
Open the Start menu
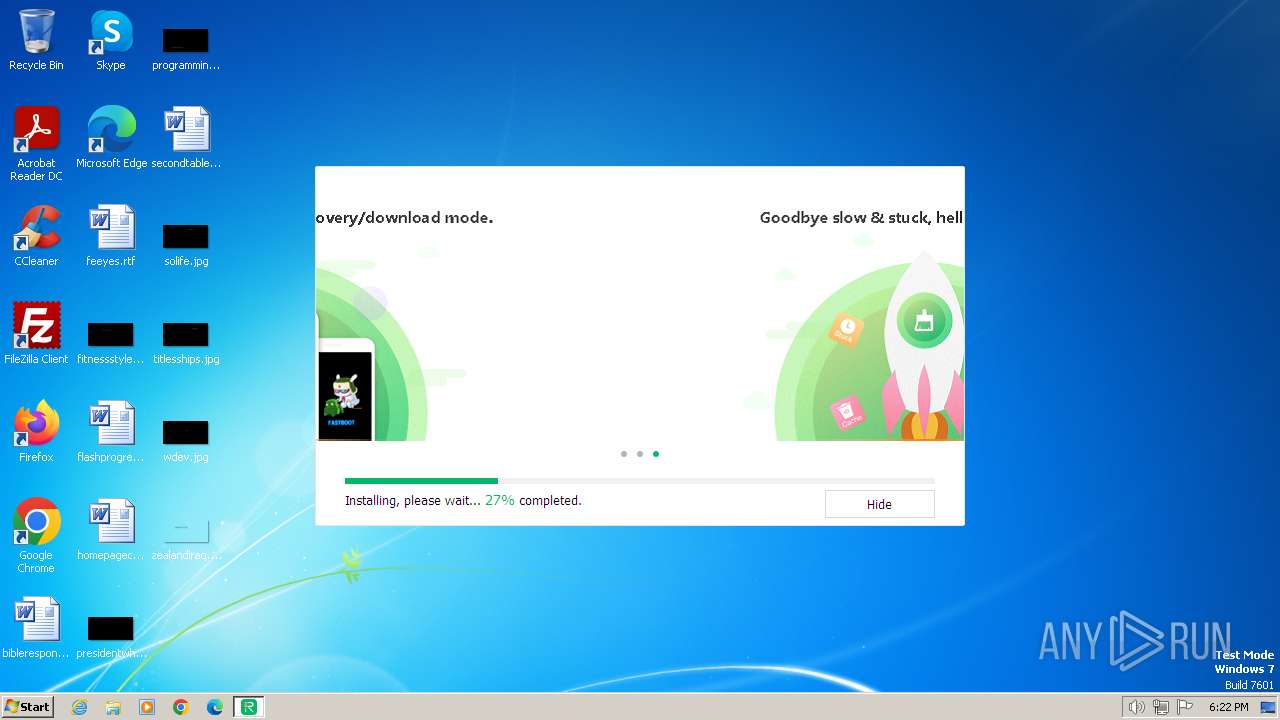click(x=27, y=706)
